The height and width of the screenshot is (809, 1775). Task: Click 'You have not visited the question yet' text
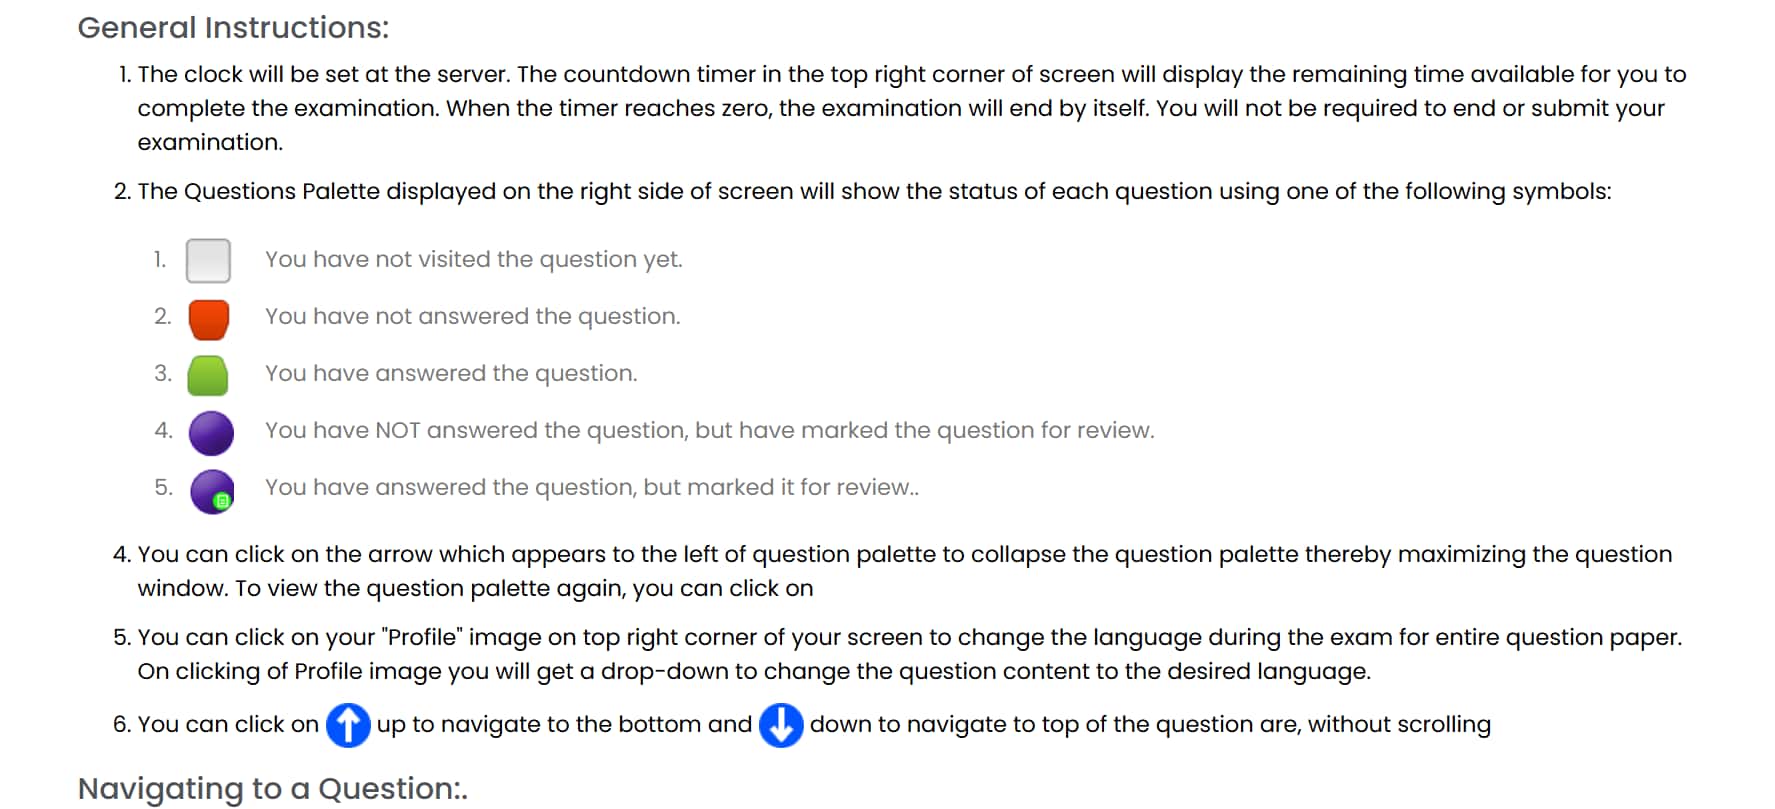pyautogui.click(x=473, y=260)
